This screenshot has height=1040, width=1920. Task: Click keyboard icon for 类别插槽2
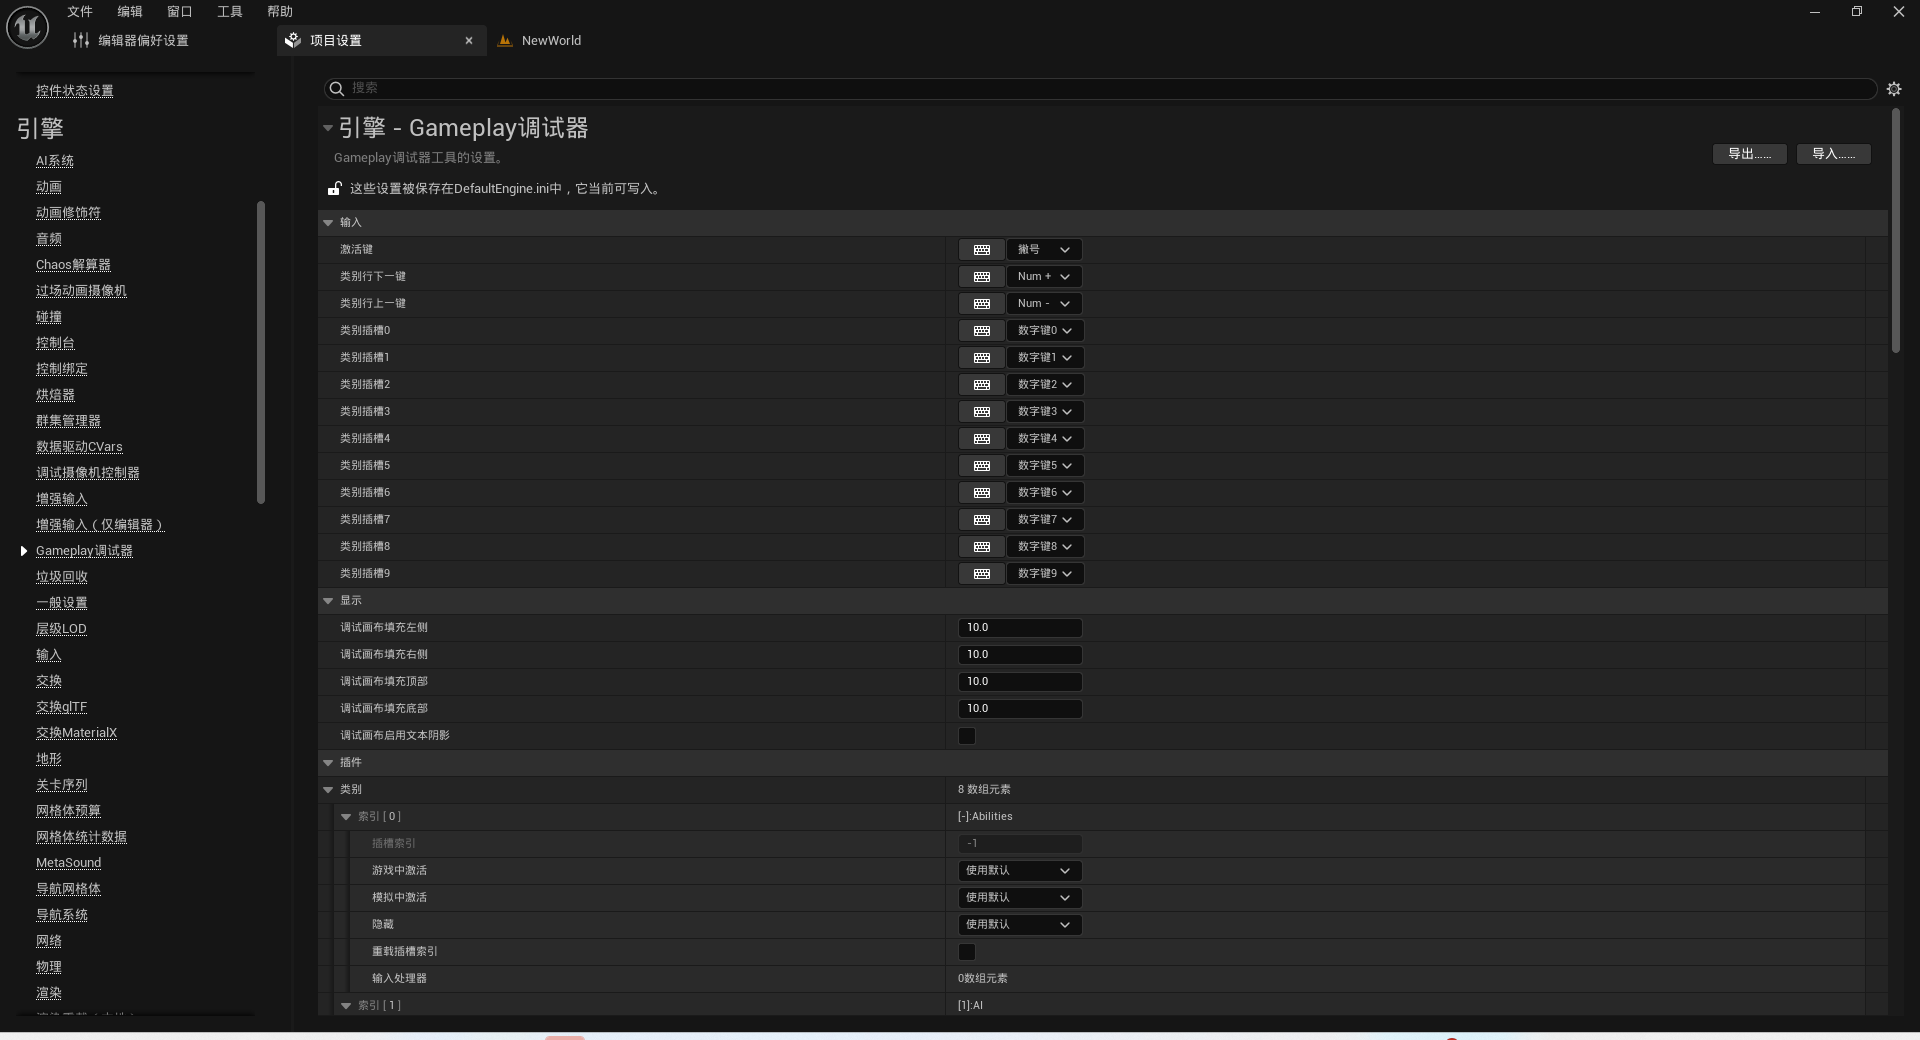[982, 385]
